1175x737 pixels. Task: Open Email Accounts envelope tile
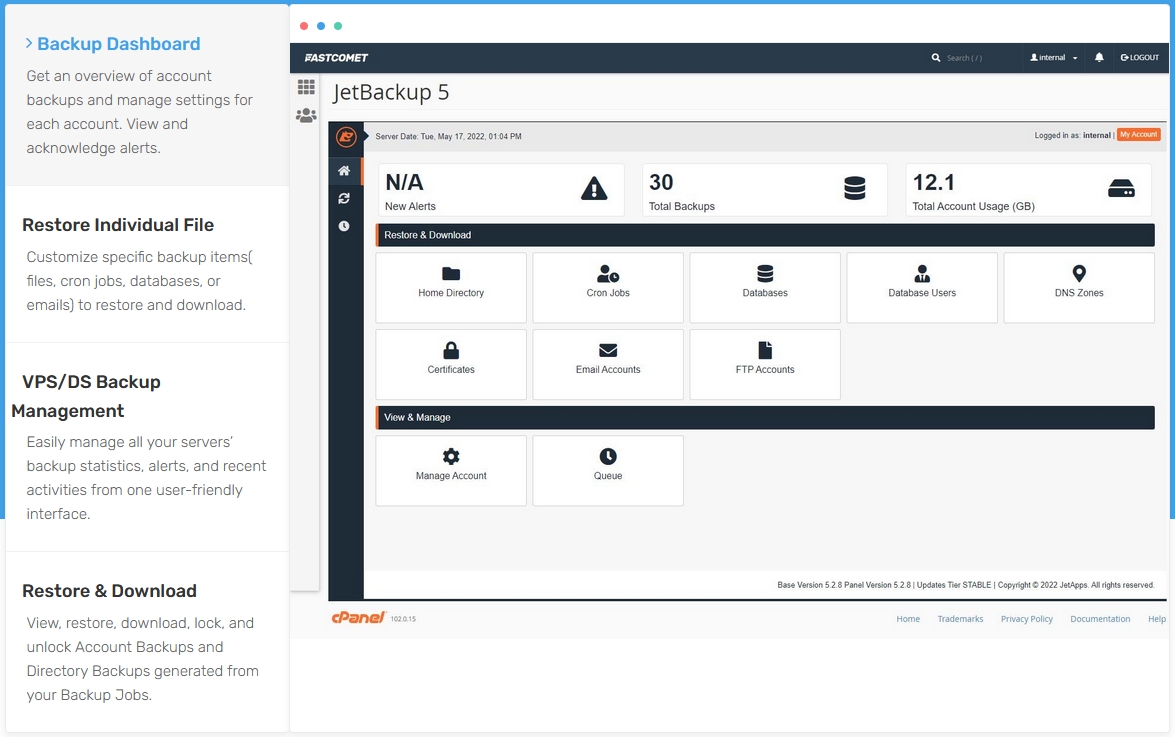(608, 364)
